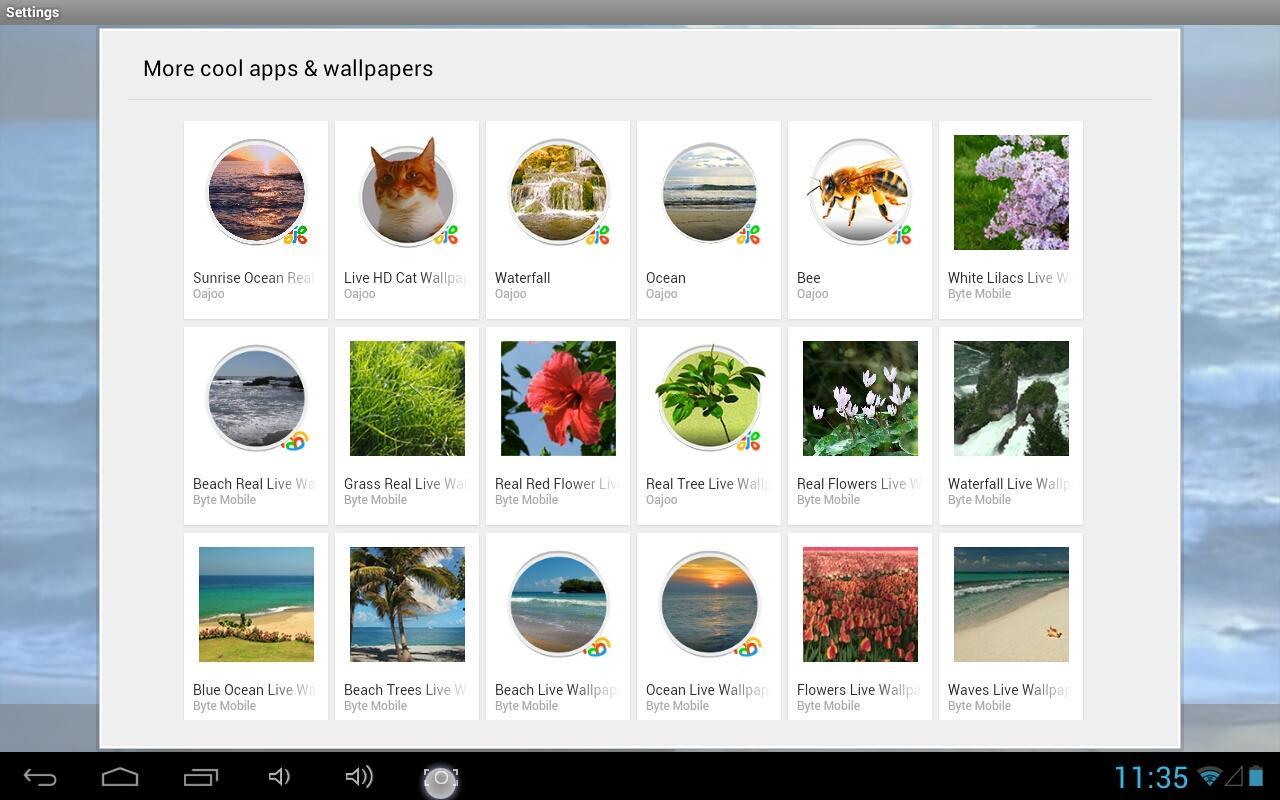Choose the Flowers Live Wallpaper tulip thumbnail
The height and width of the screenshot is (800, 1280).
click(x=860, y=604)
